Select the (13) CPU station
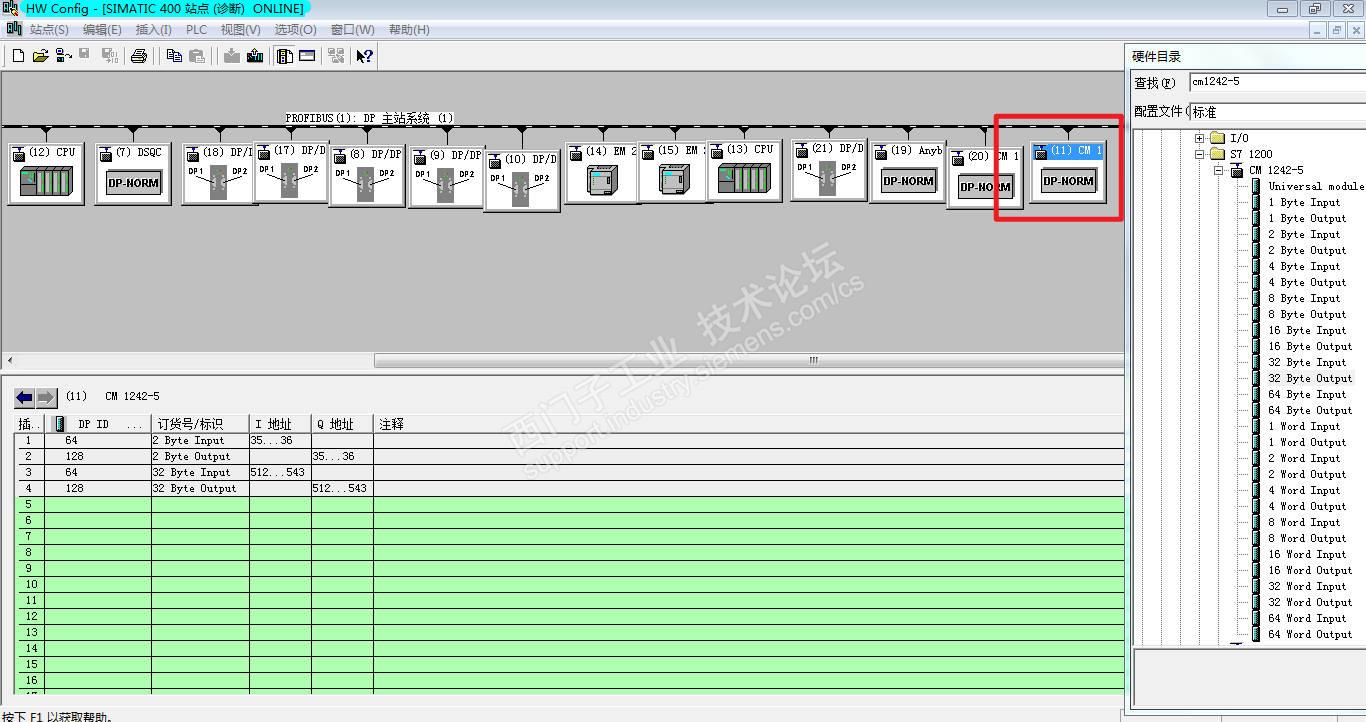 click(745, 170)
